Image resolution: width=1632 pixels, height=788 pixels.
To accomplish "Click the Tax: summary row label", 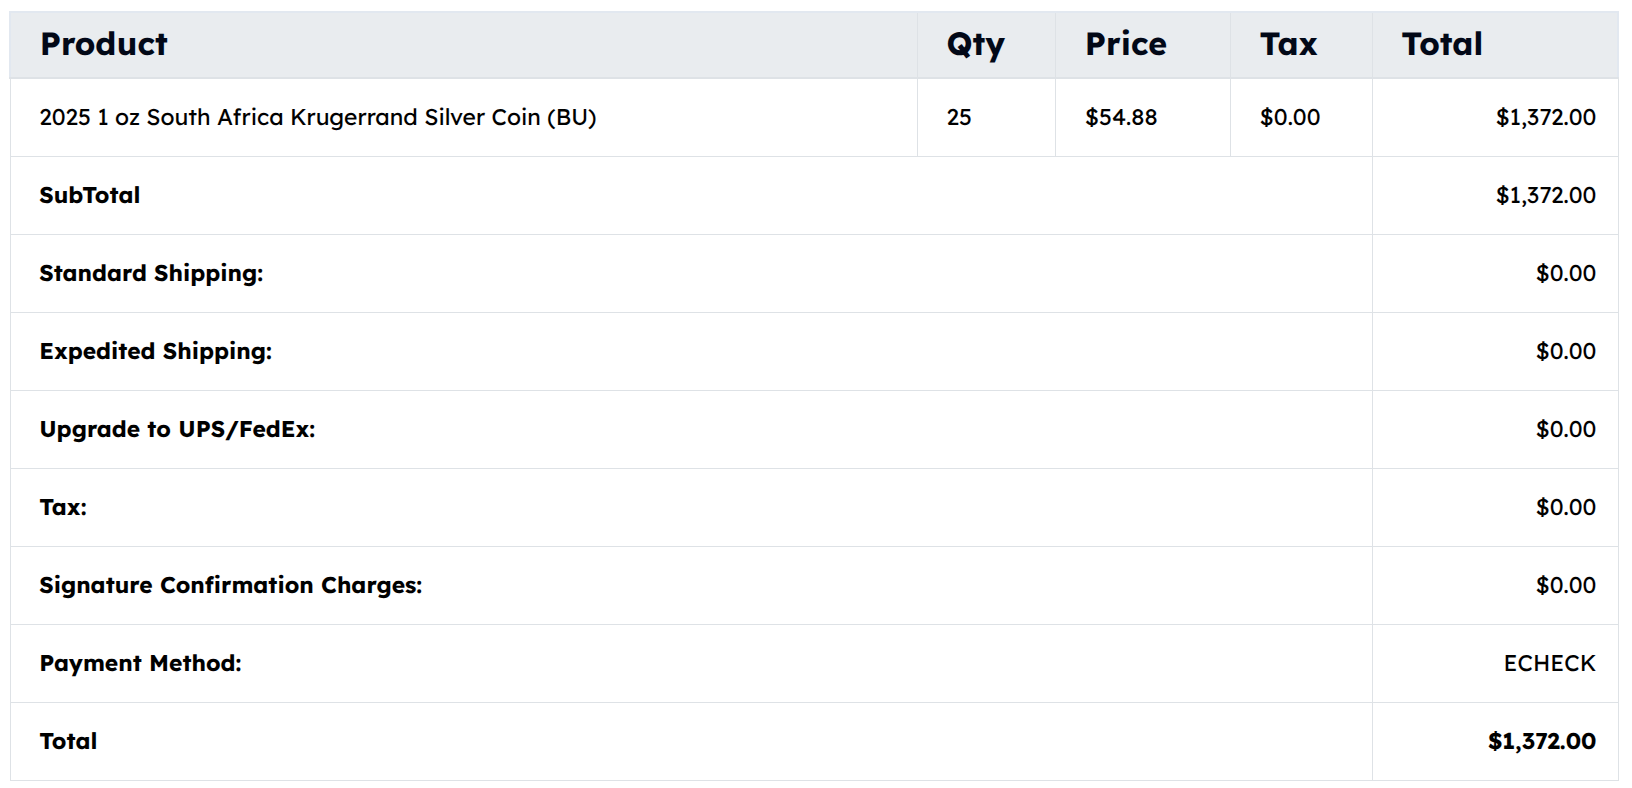I will pyautogui.click(x=63, y=507).
